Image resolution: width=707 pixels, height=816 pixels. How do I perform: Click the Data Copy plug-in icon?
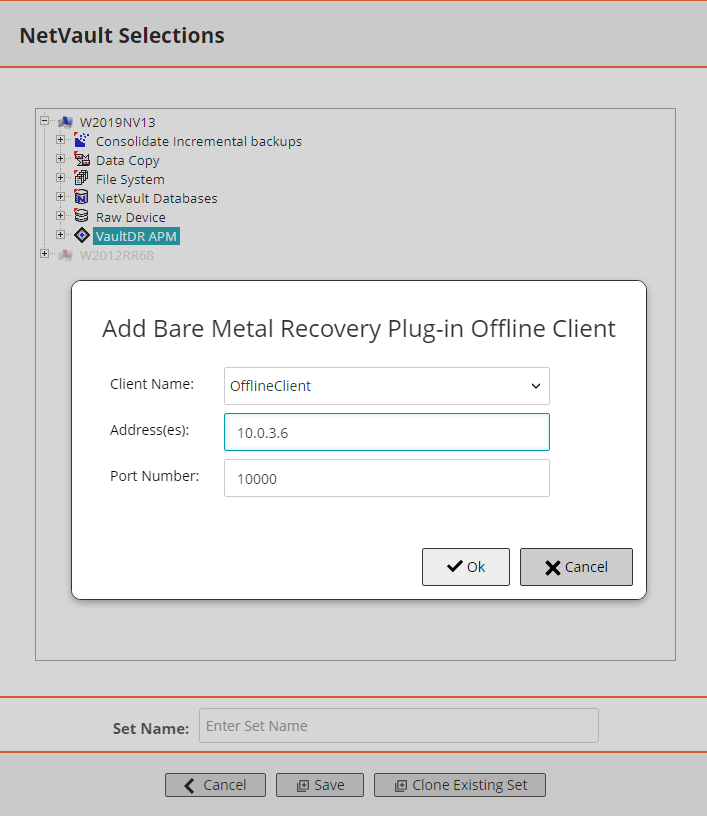pos(81,160)
